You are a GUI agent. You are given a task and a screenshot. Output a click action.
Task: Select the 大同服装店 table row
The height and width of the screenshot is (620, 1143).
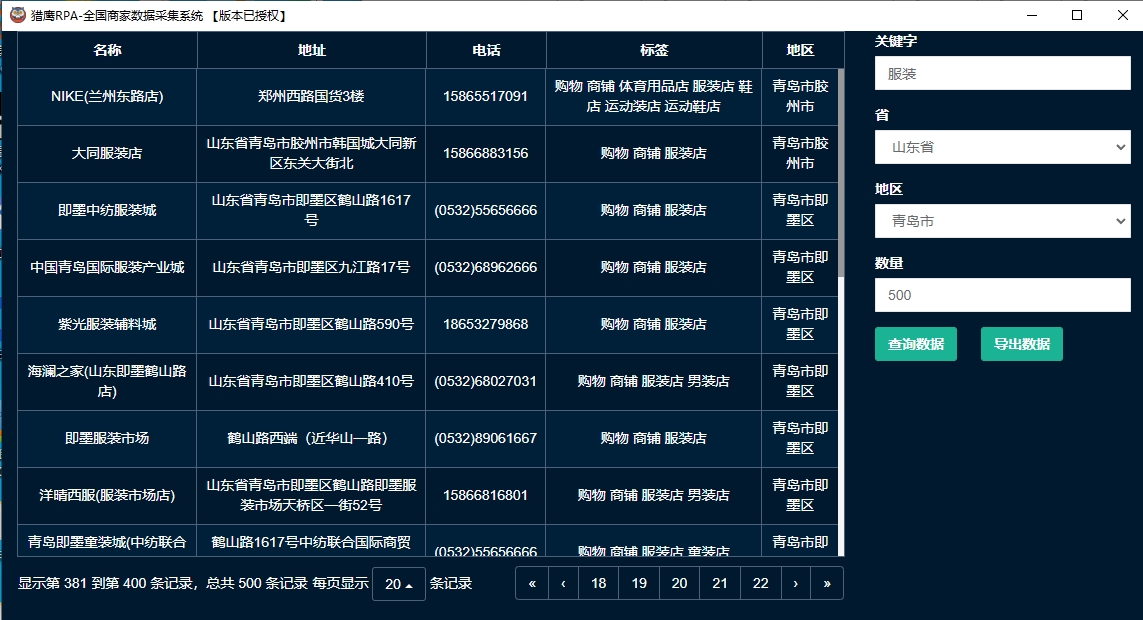pyautogui.click(x=107, y=154)
